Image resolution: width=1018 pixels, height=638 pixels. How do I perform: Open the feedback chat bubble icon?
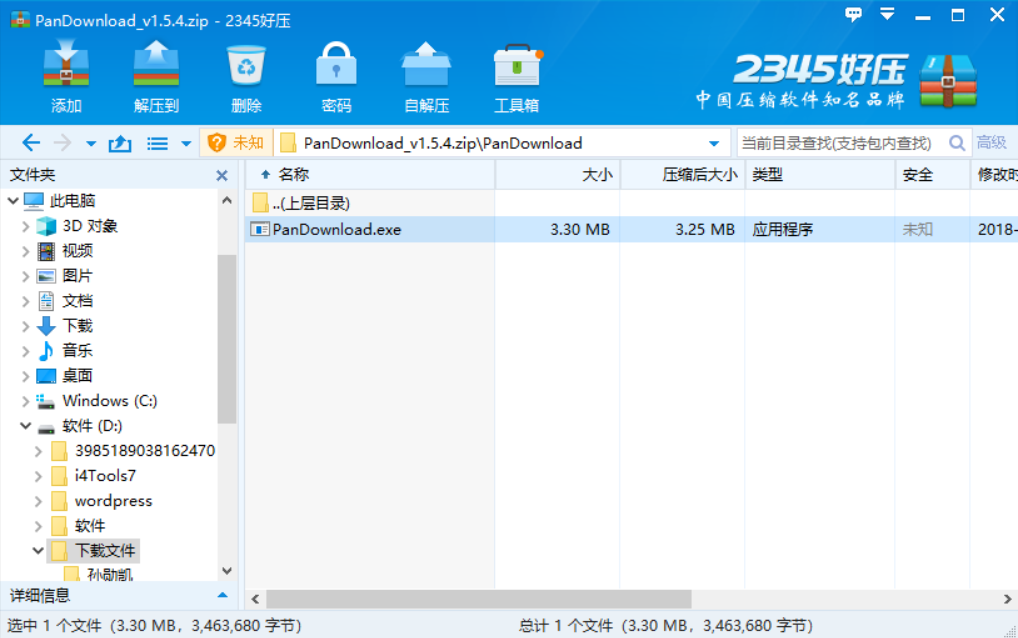click(853, 14)
